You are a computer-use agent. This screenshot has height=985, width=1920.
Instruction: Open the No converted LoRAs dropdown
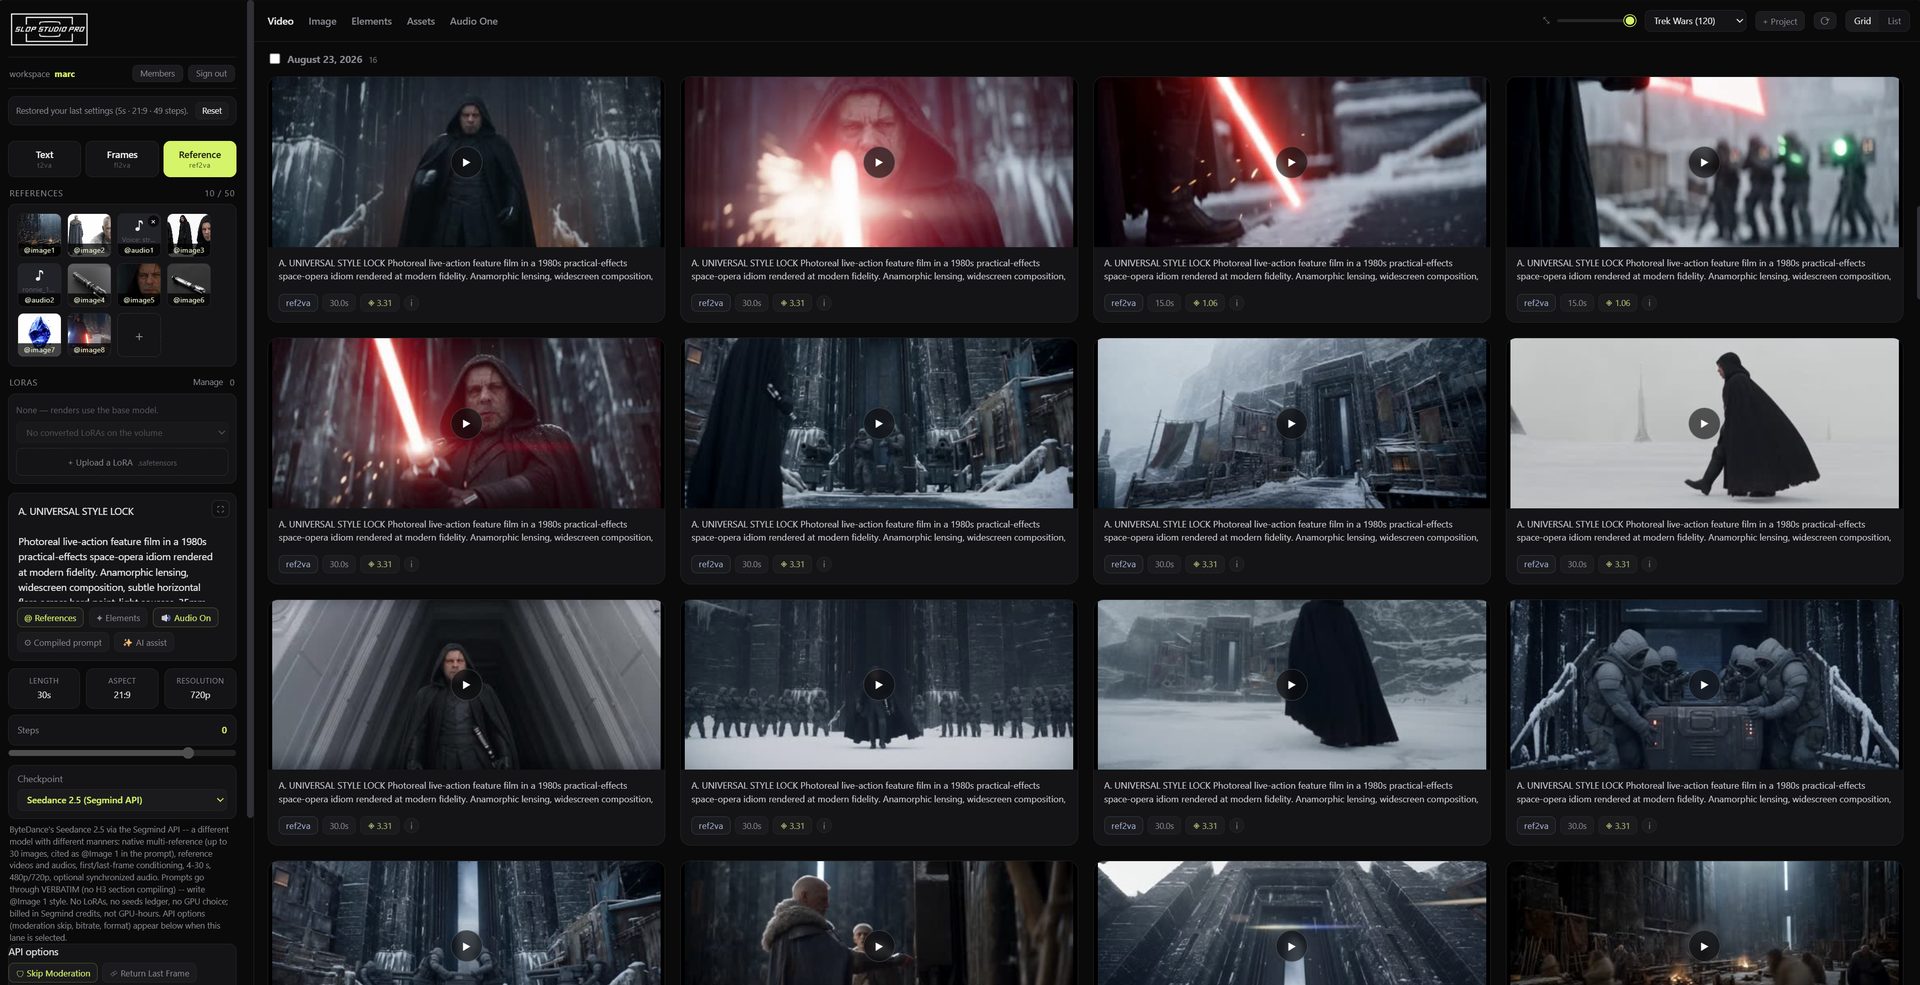(x=122, y=433)
